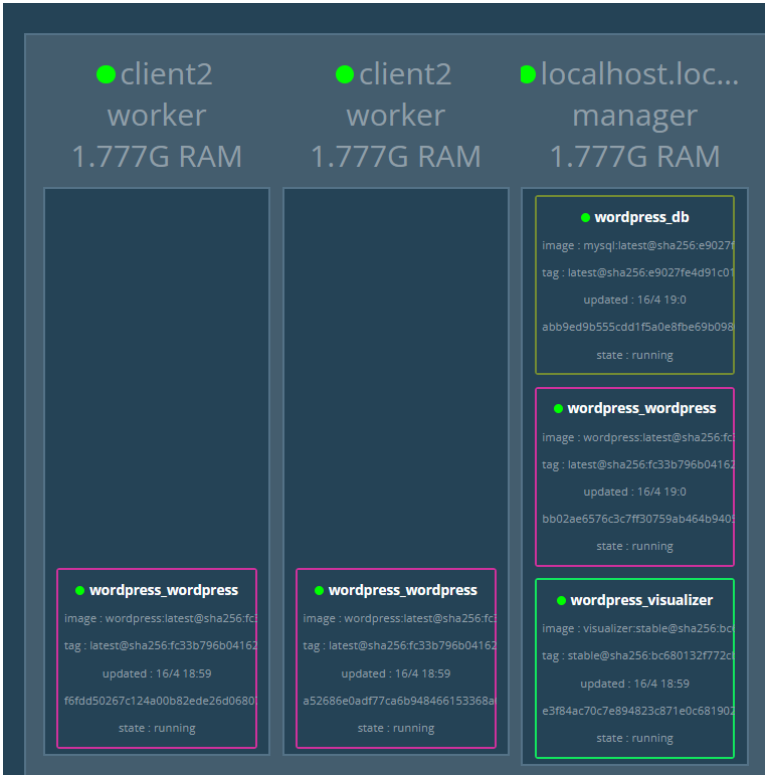Click the green status dot beside localhost.loc...
767x776 pixels.
pos(528,75)
